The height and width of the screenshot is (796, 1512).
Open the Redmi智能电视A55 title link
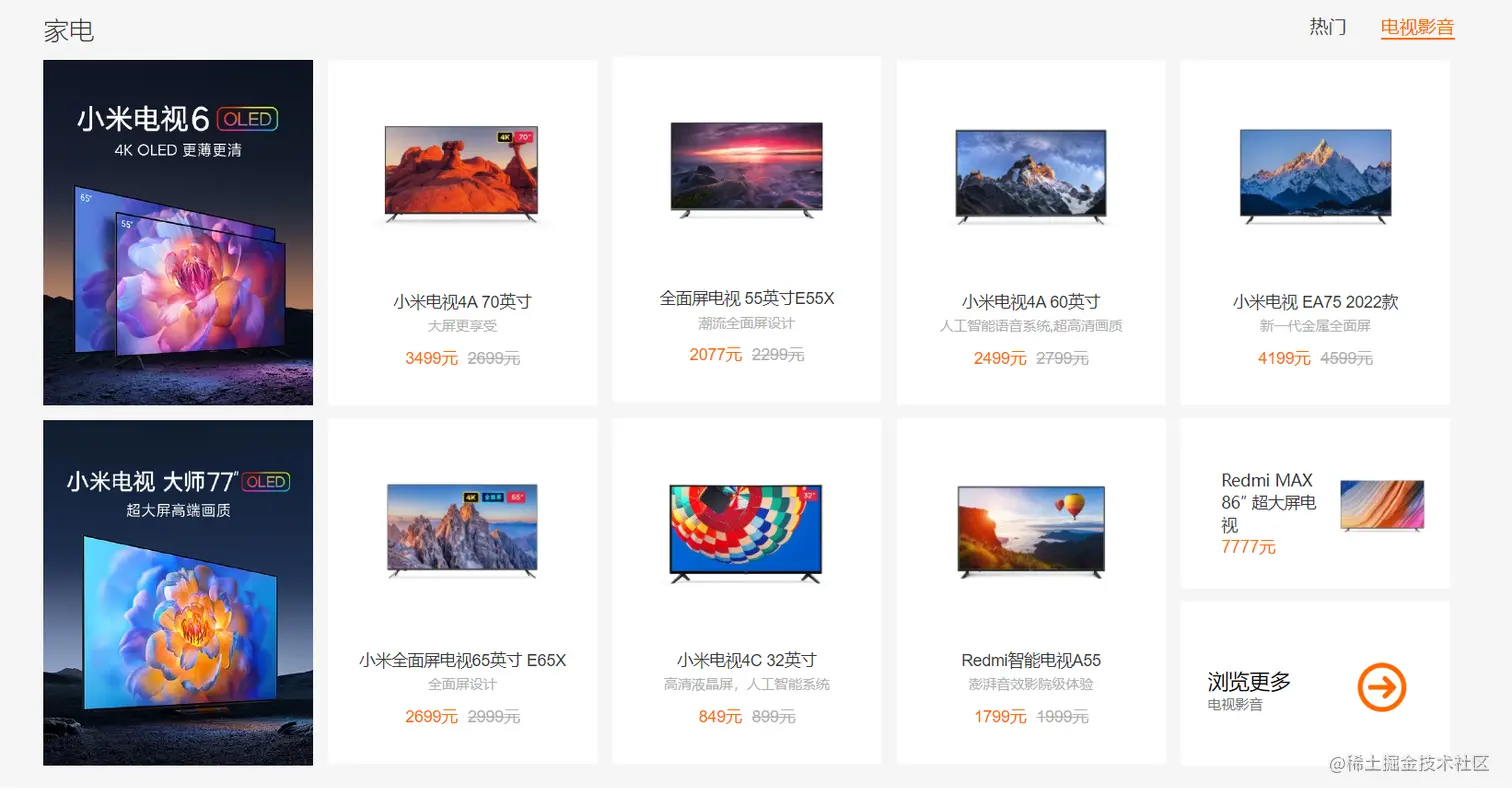1031,660
